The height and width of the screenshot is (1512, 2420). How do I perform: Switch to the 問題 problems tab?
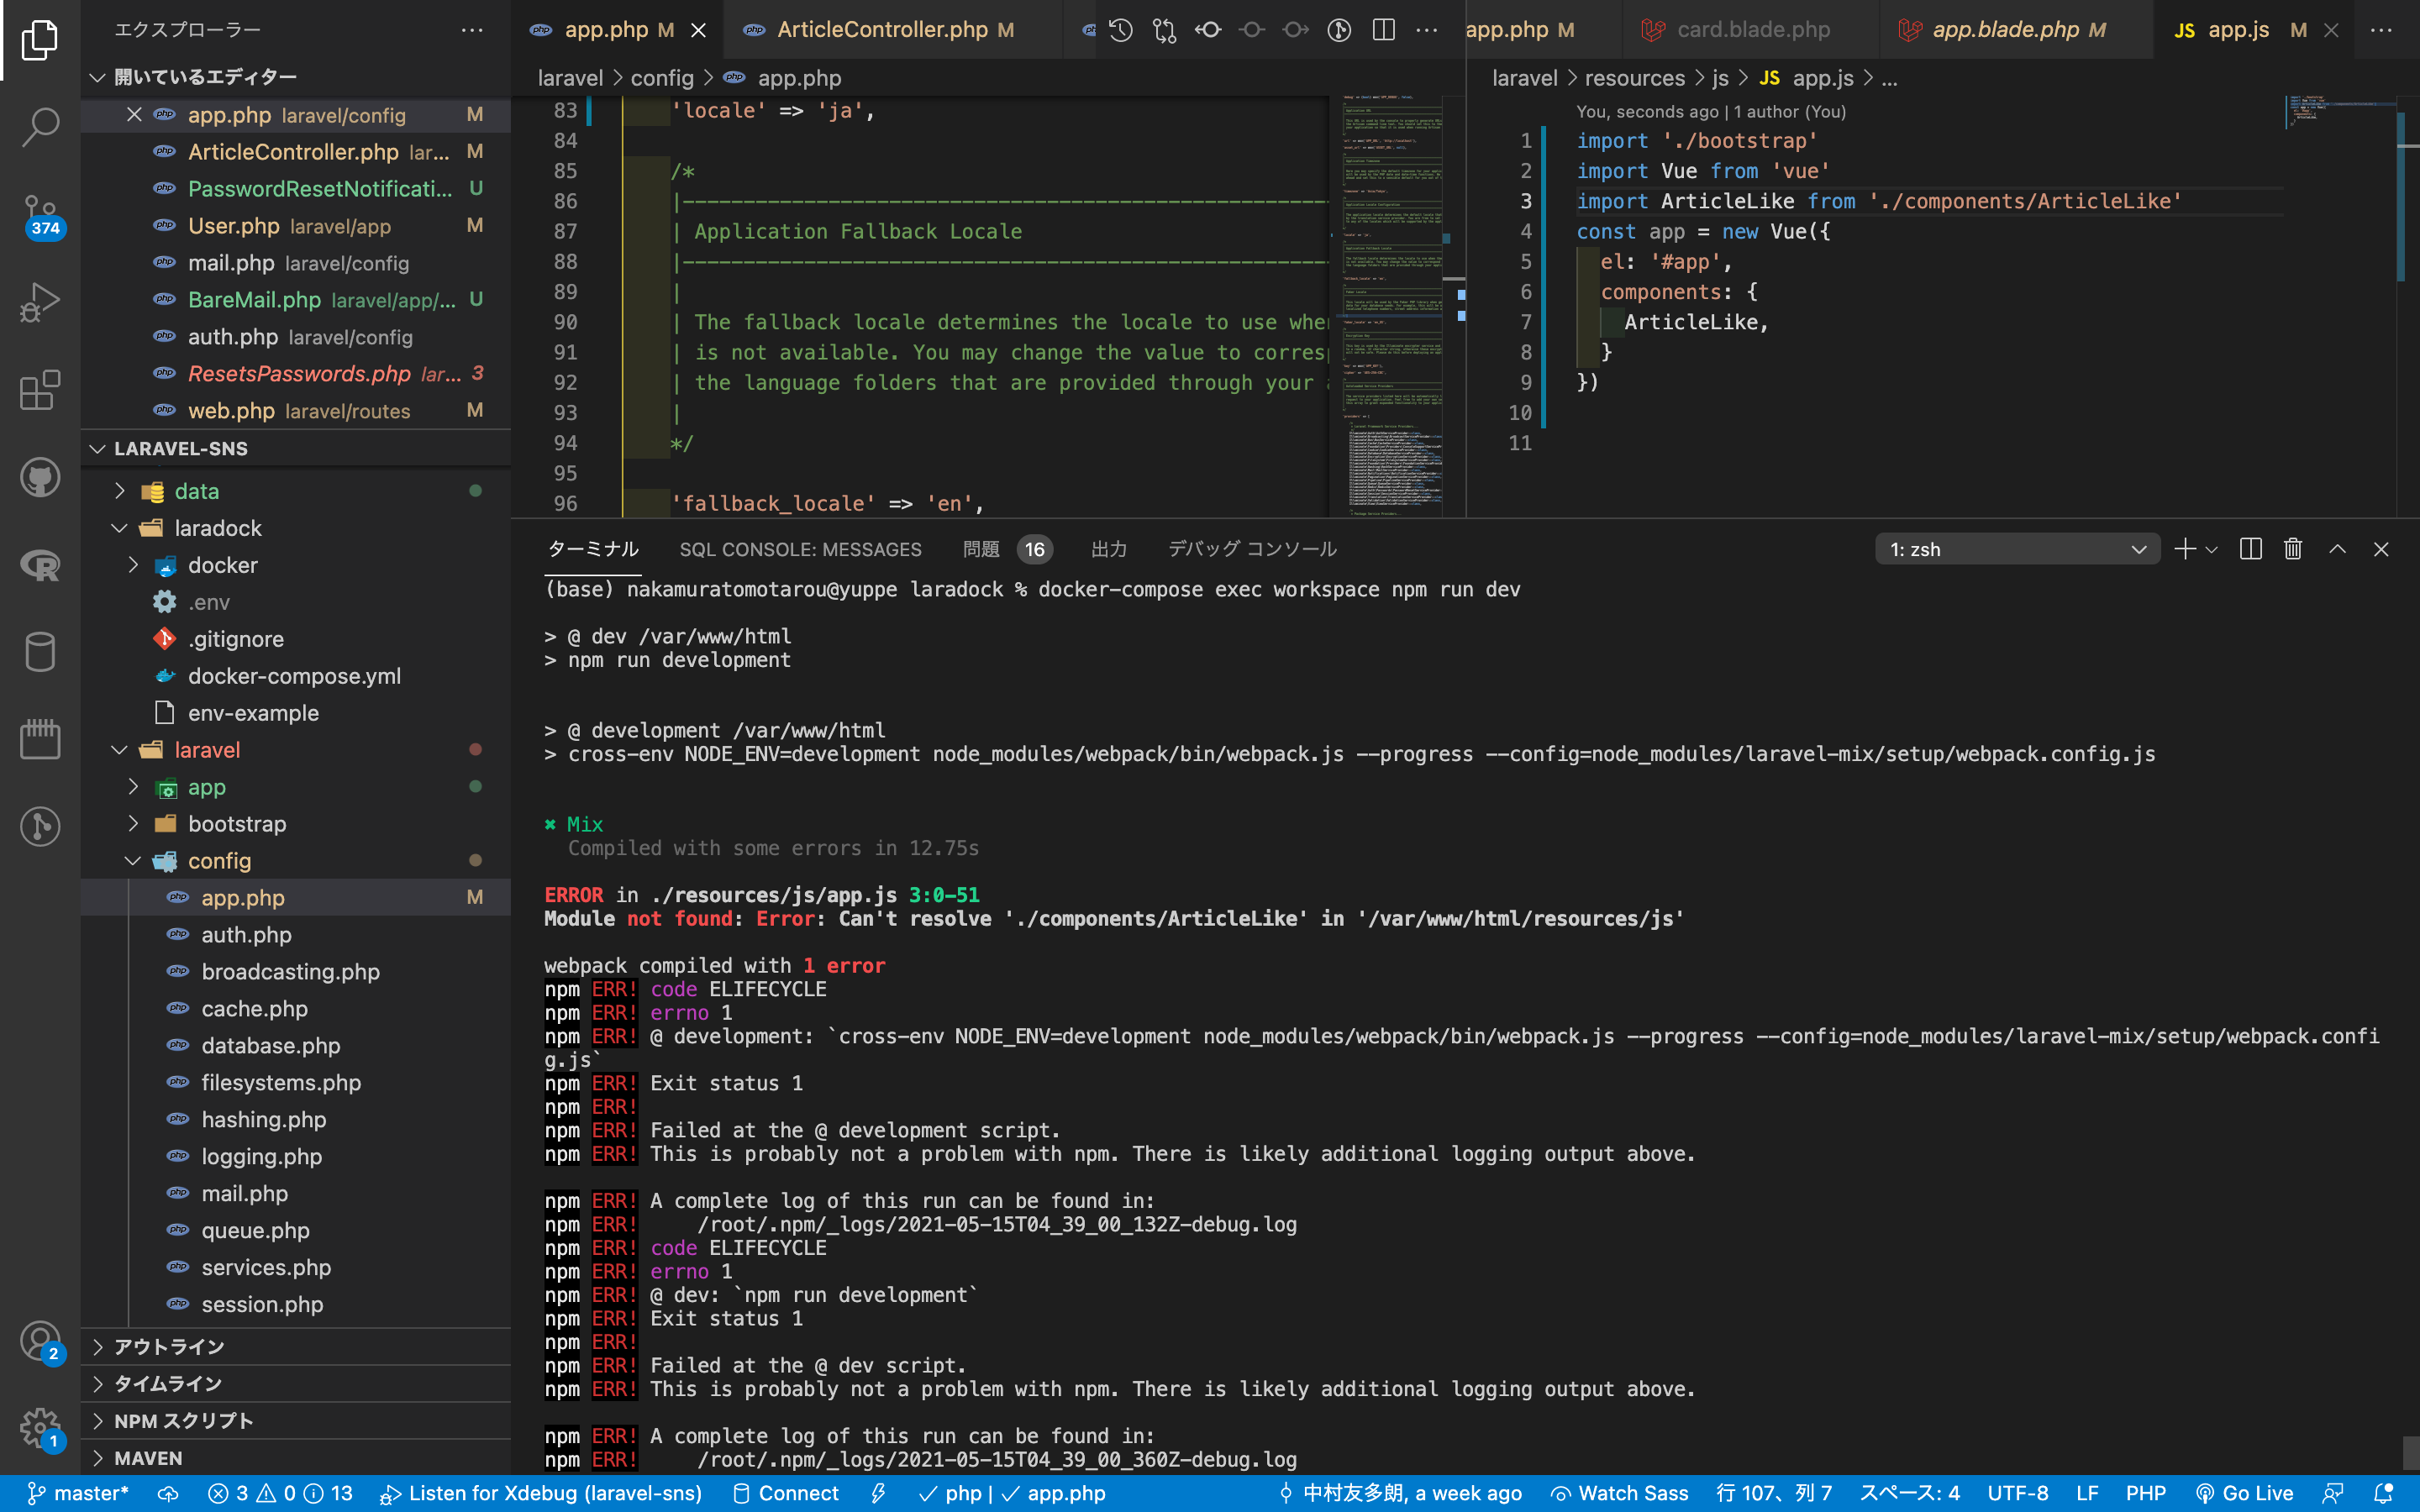[981, 549]
